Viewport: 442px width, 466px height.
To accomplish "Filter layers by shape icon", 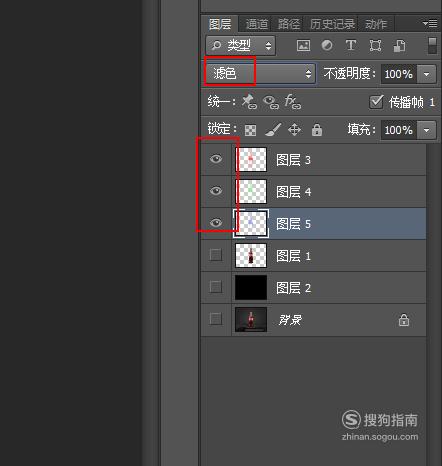I will tap(375, 45).
